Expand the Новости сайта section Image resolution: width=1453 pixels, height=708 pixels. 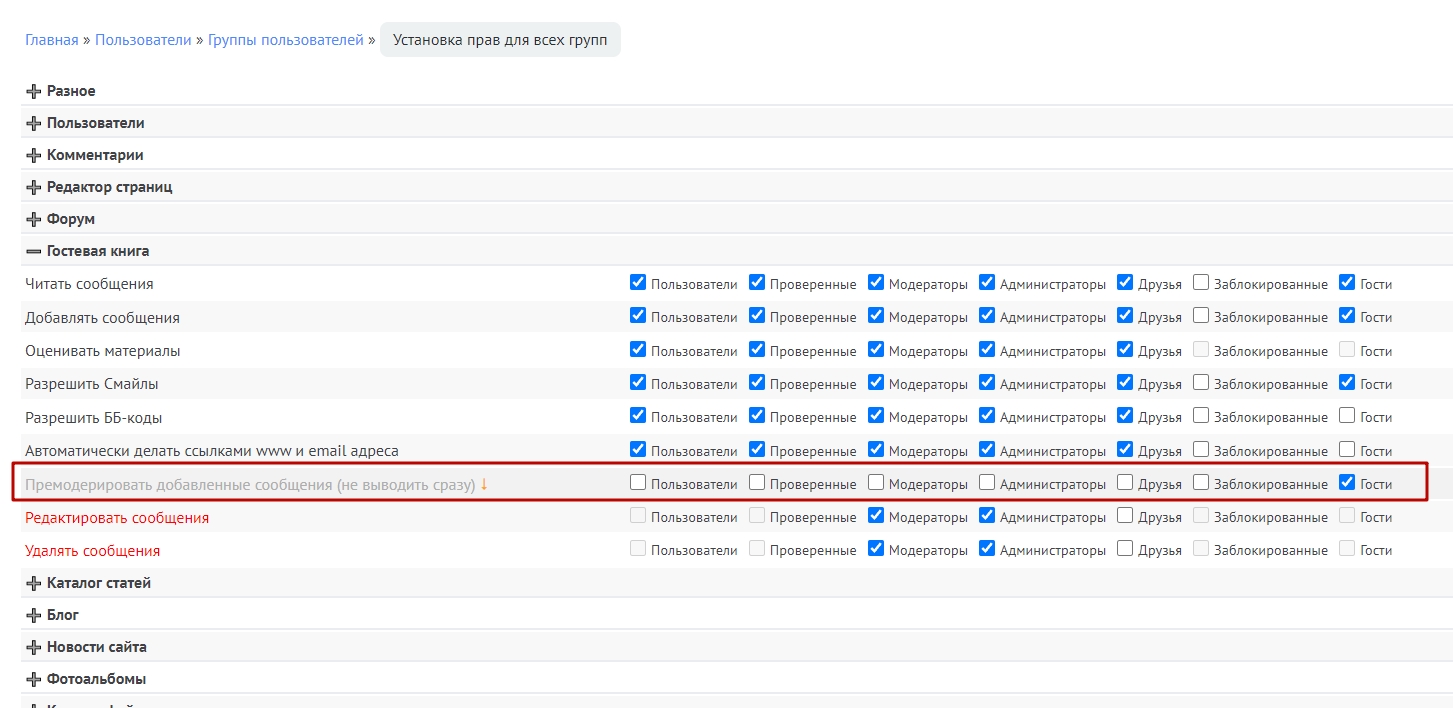point(96,647)
